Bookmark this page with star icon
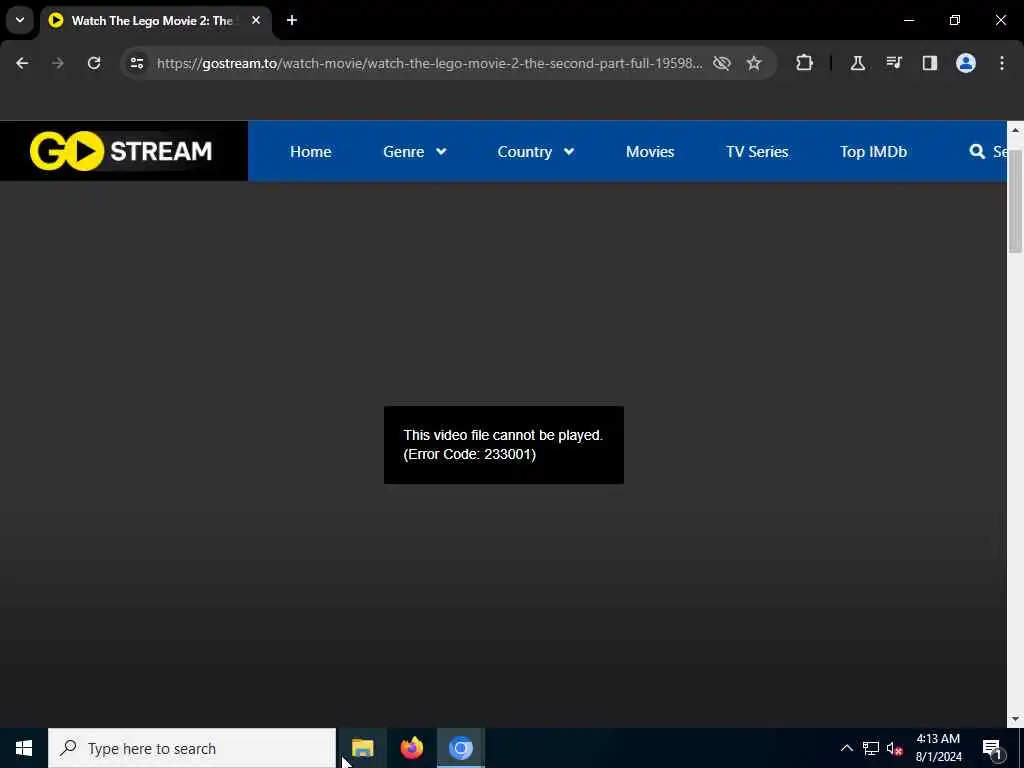 point(754,63)
